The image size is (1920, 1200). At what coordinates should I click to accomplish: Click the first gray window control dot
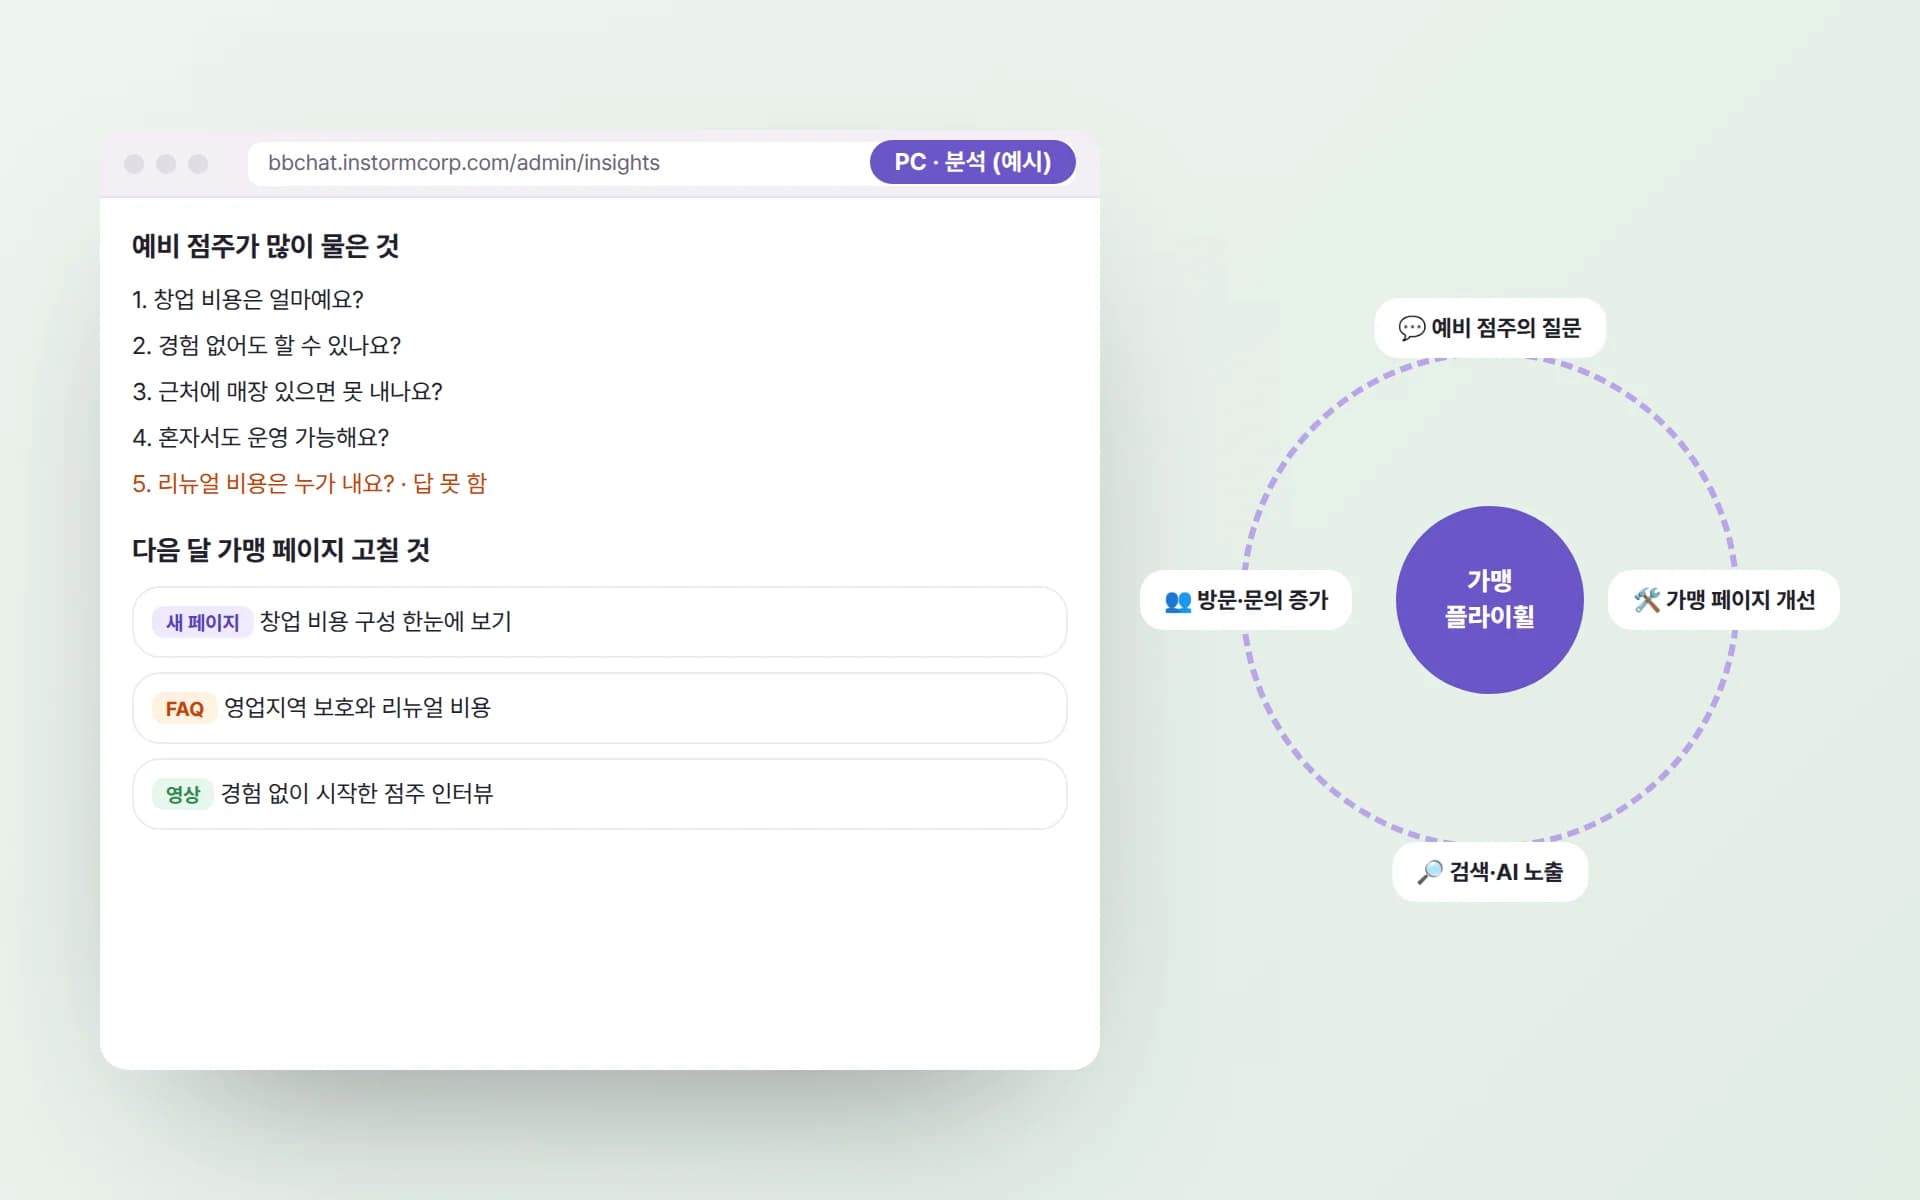pos(134,164)
